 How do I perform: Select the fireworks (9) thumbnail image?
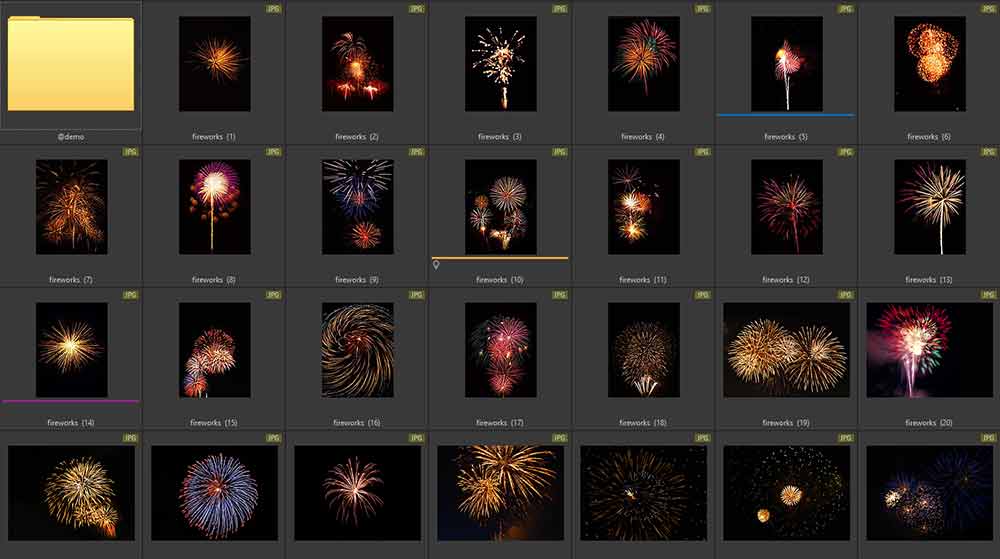coord(357,207)
